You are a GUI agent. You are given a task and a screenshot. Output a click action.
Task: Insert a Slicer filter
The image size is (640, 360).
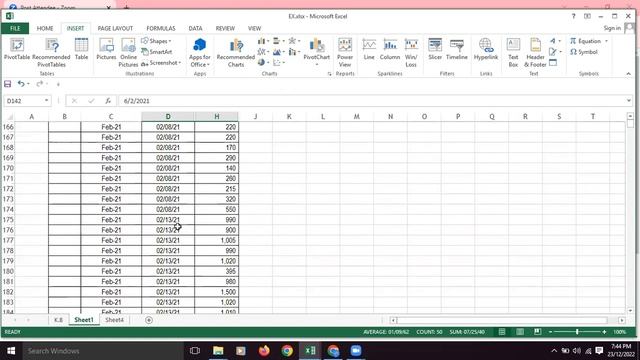pos(435,49)
